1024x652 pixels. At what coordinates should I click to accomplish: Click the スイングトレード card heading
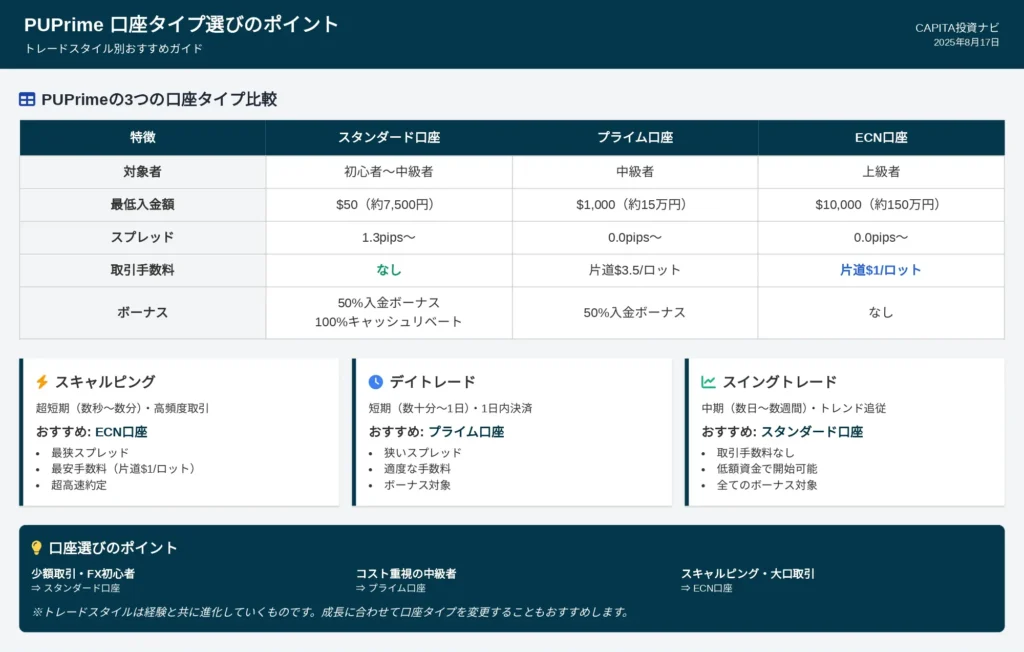point(780,382)
